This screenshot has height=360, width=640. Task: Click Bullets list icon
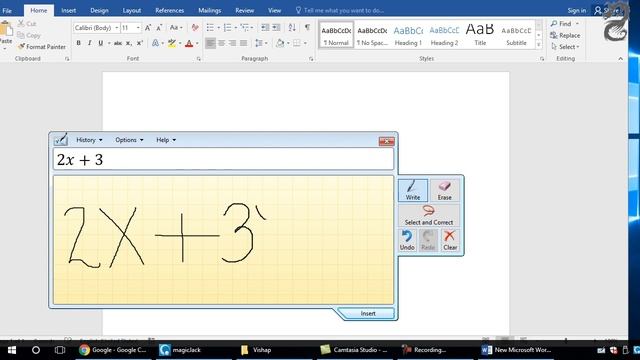[210, 27]
